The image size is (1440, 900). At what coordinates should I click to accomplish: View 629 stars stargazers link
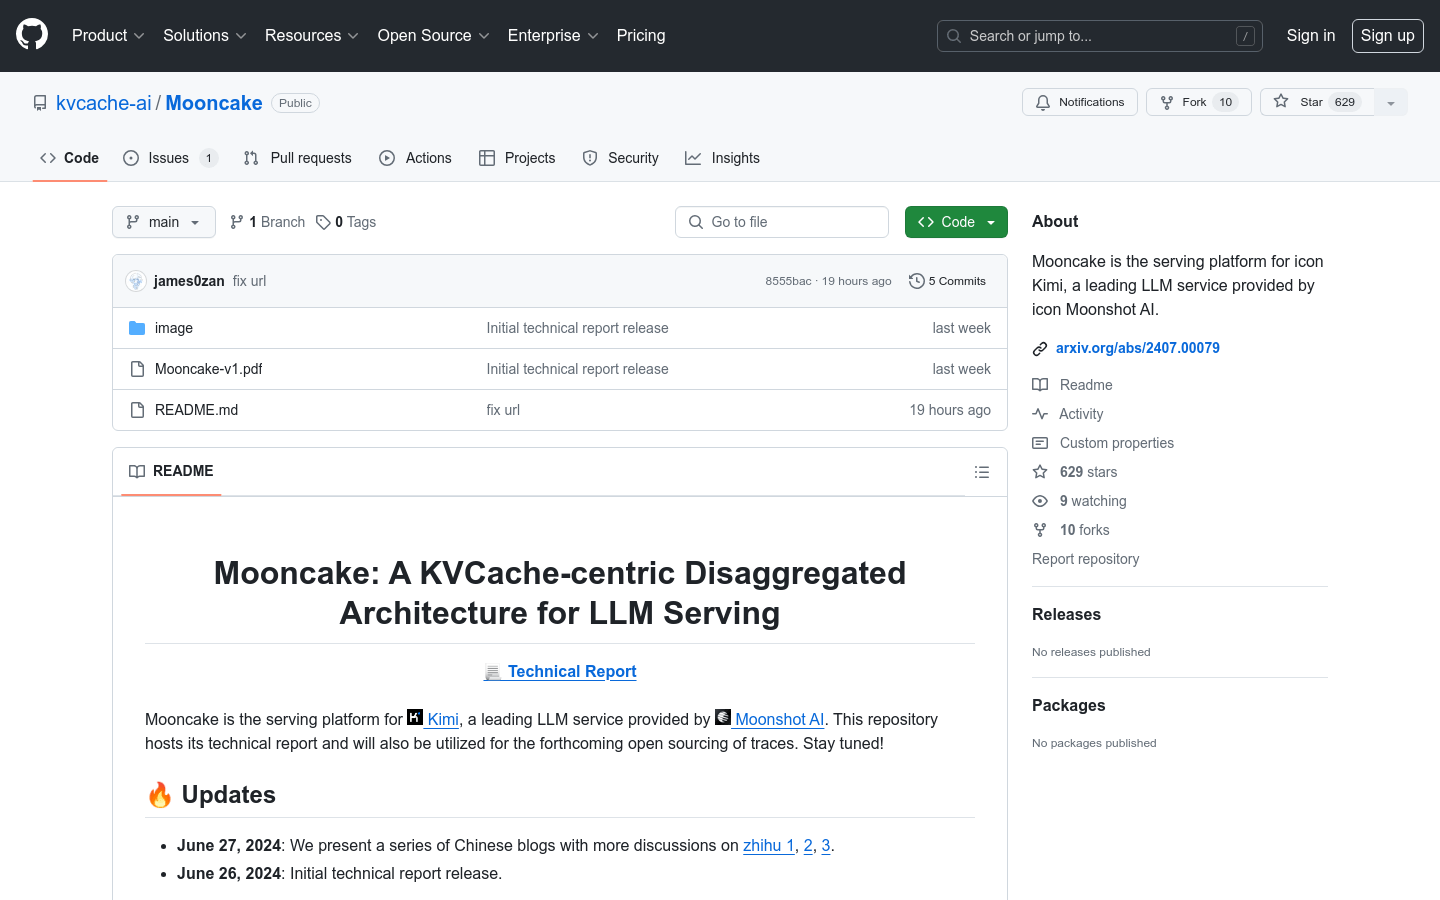[1075, 472]
